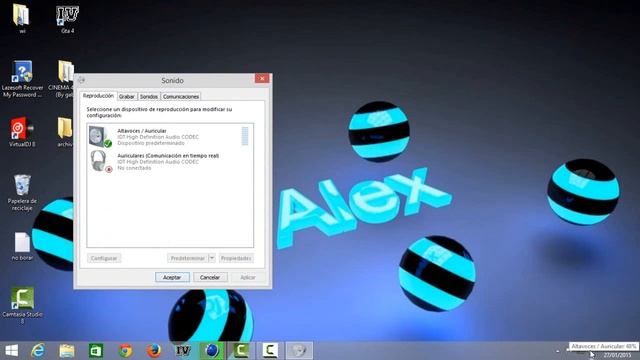Close the Sonido dialog window
Image resolution: width=640 pixels, height=360 pixels.
click(262, 78)
